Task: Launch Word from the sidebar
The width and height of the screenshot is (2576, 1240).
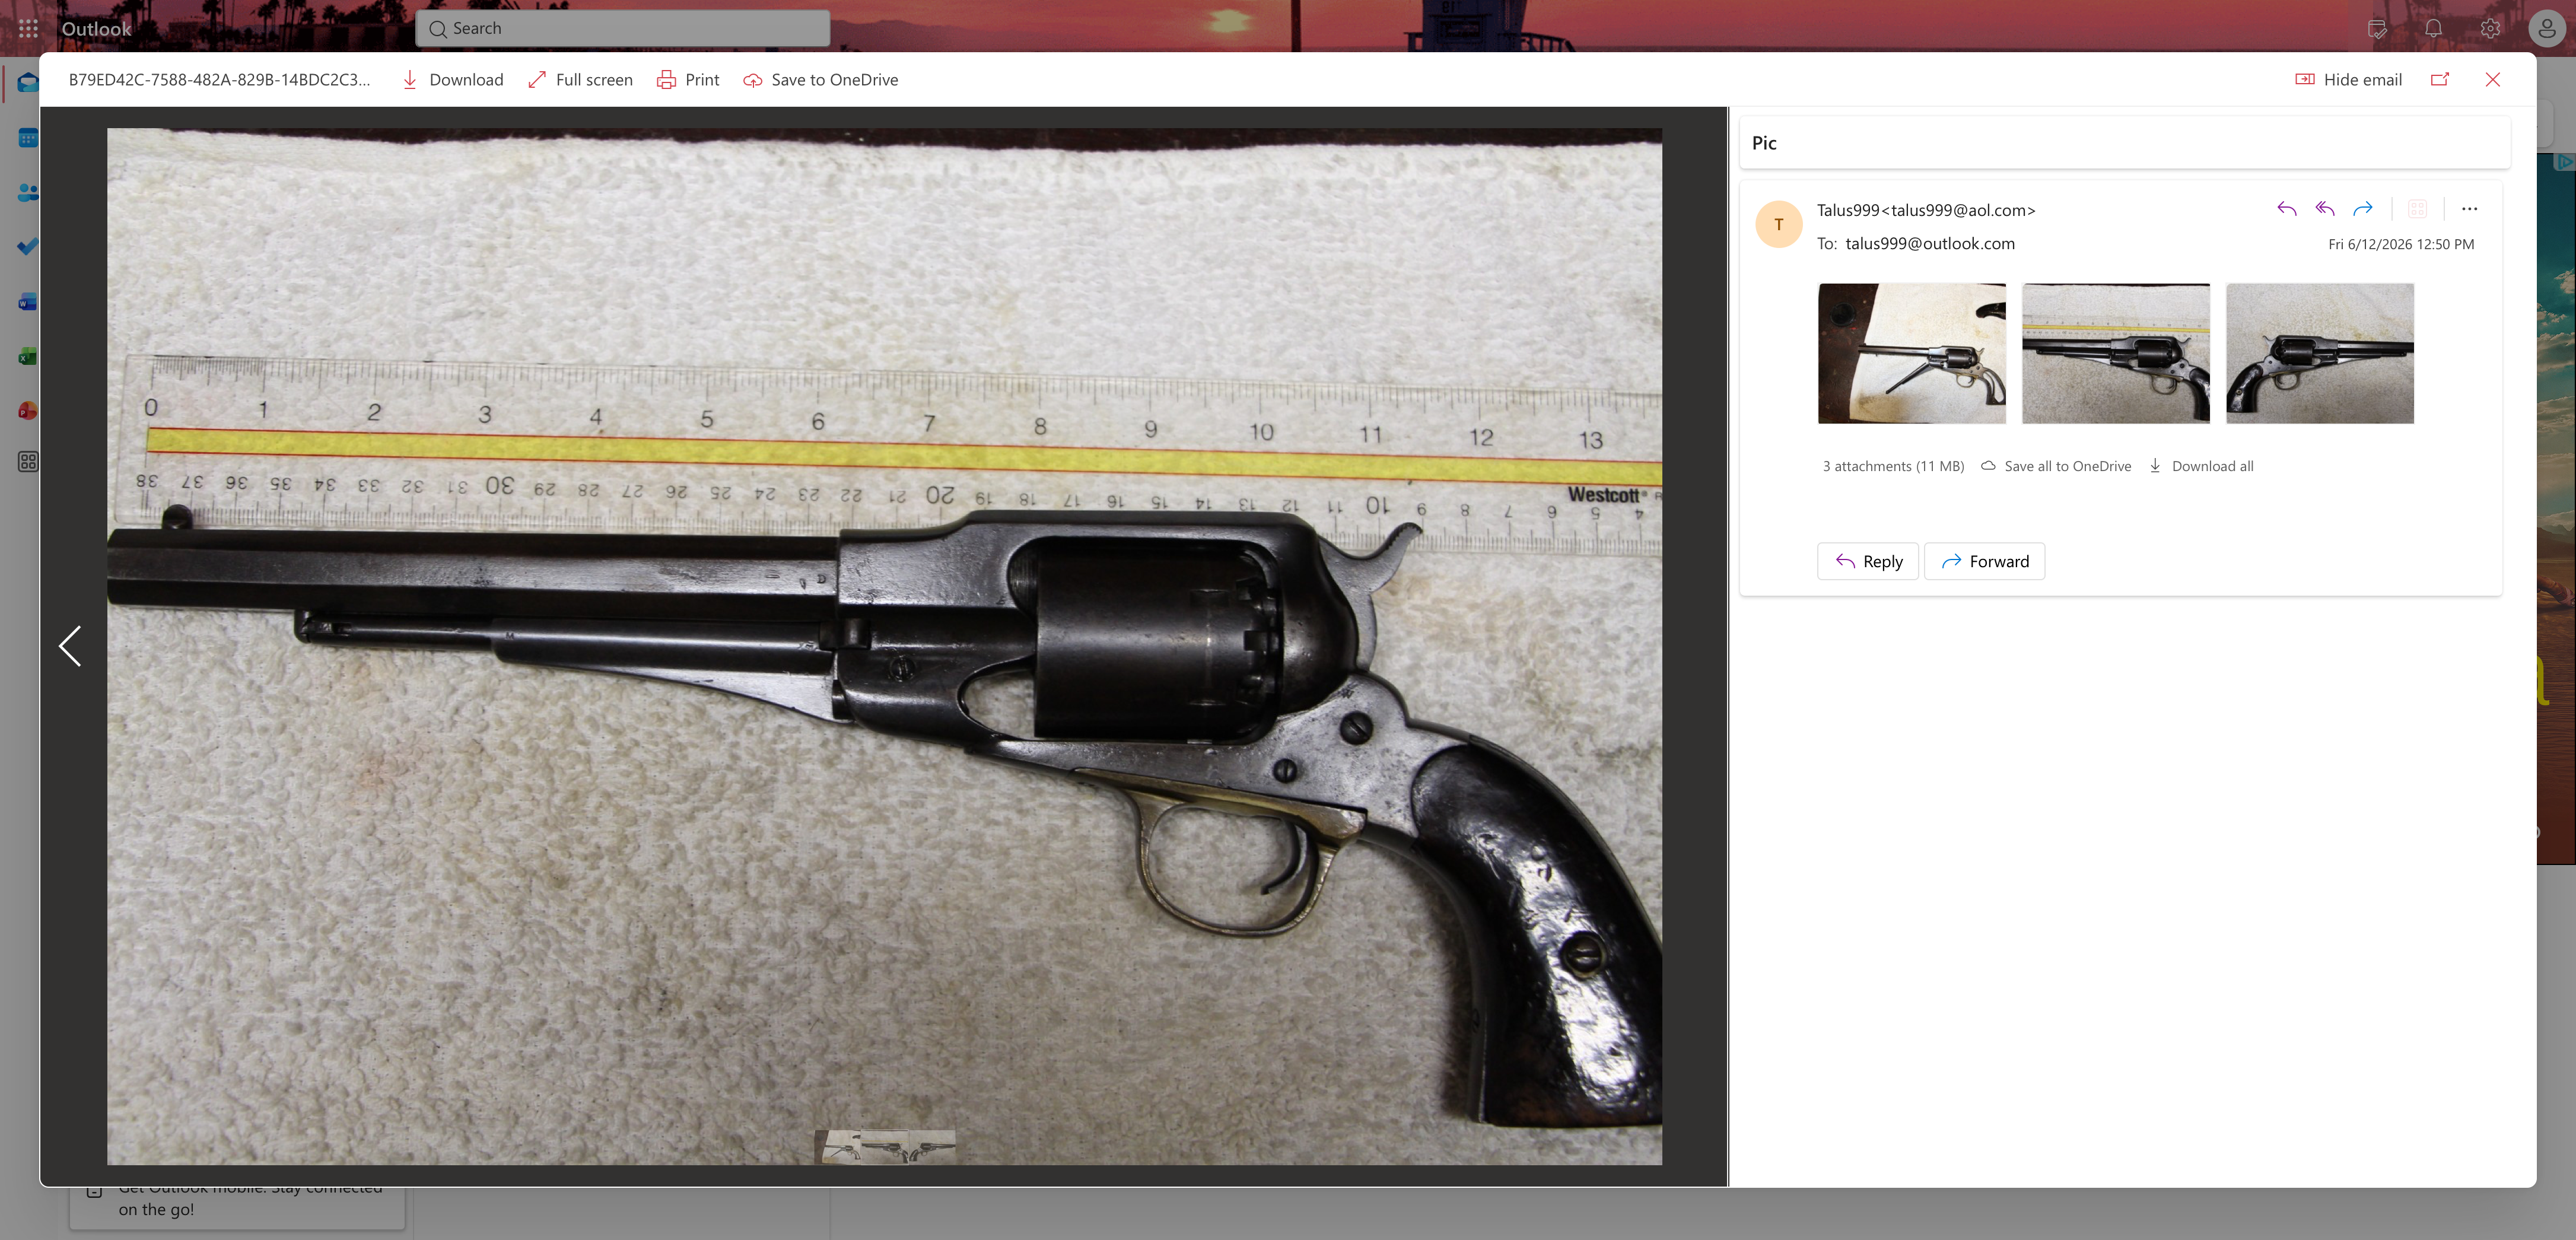Action: pos(28,301)
